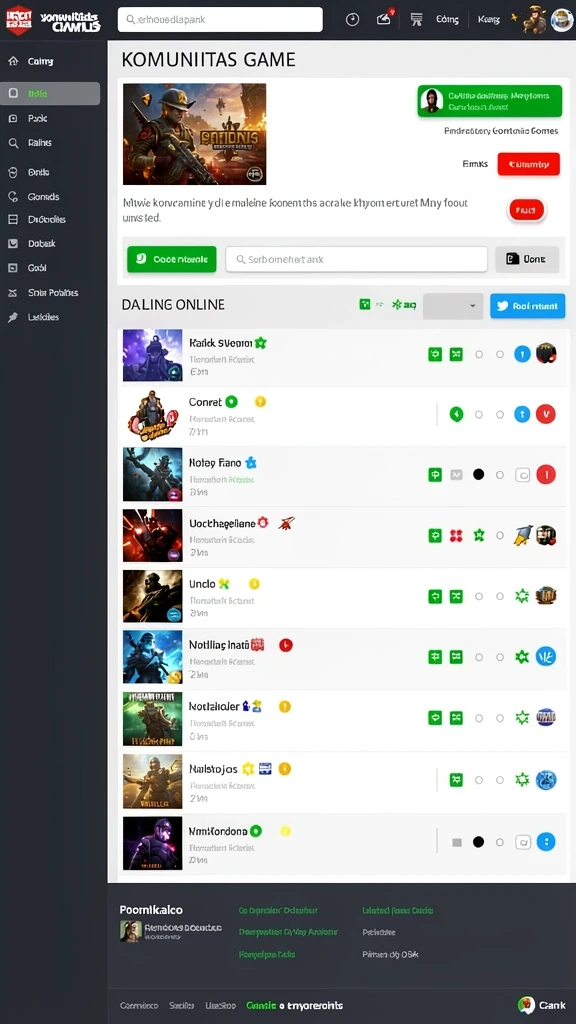The width and height of the screenshot is (576, 1024).
Task: Open the Keng menu in top bar
Action: [488, 20]
